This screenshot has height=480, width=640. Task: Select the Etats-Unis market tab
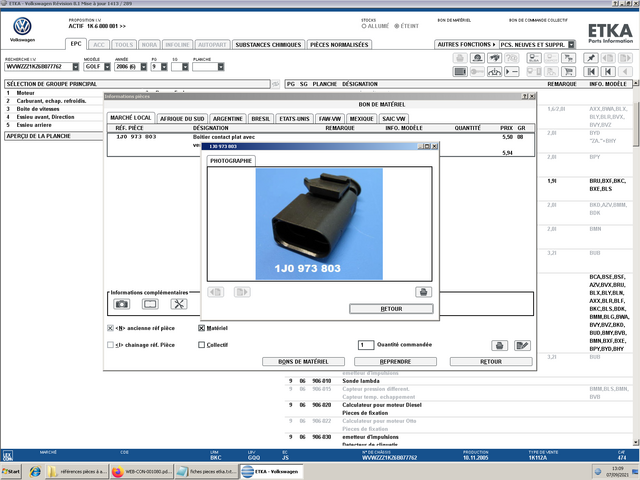pyautogui.click(x=294, y=119)
